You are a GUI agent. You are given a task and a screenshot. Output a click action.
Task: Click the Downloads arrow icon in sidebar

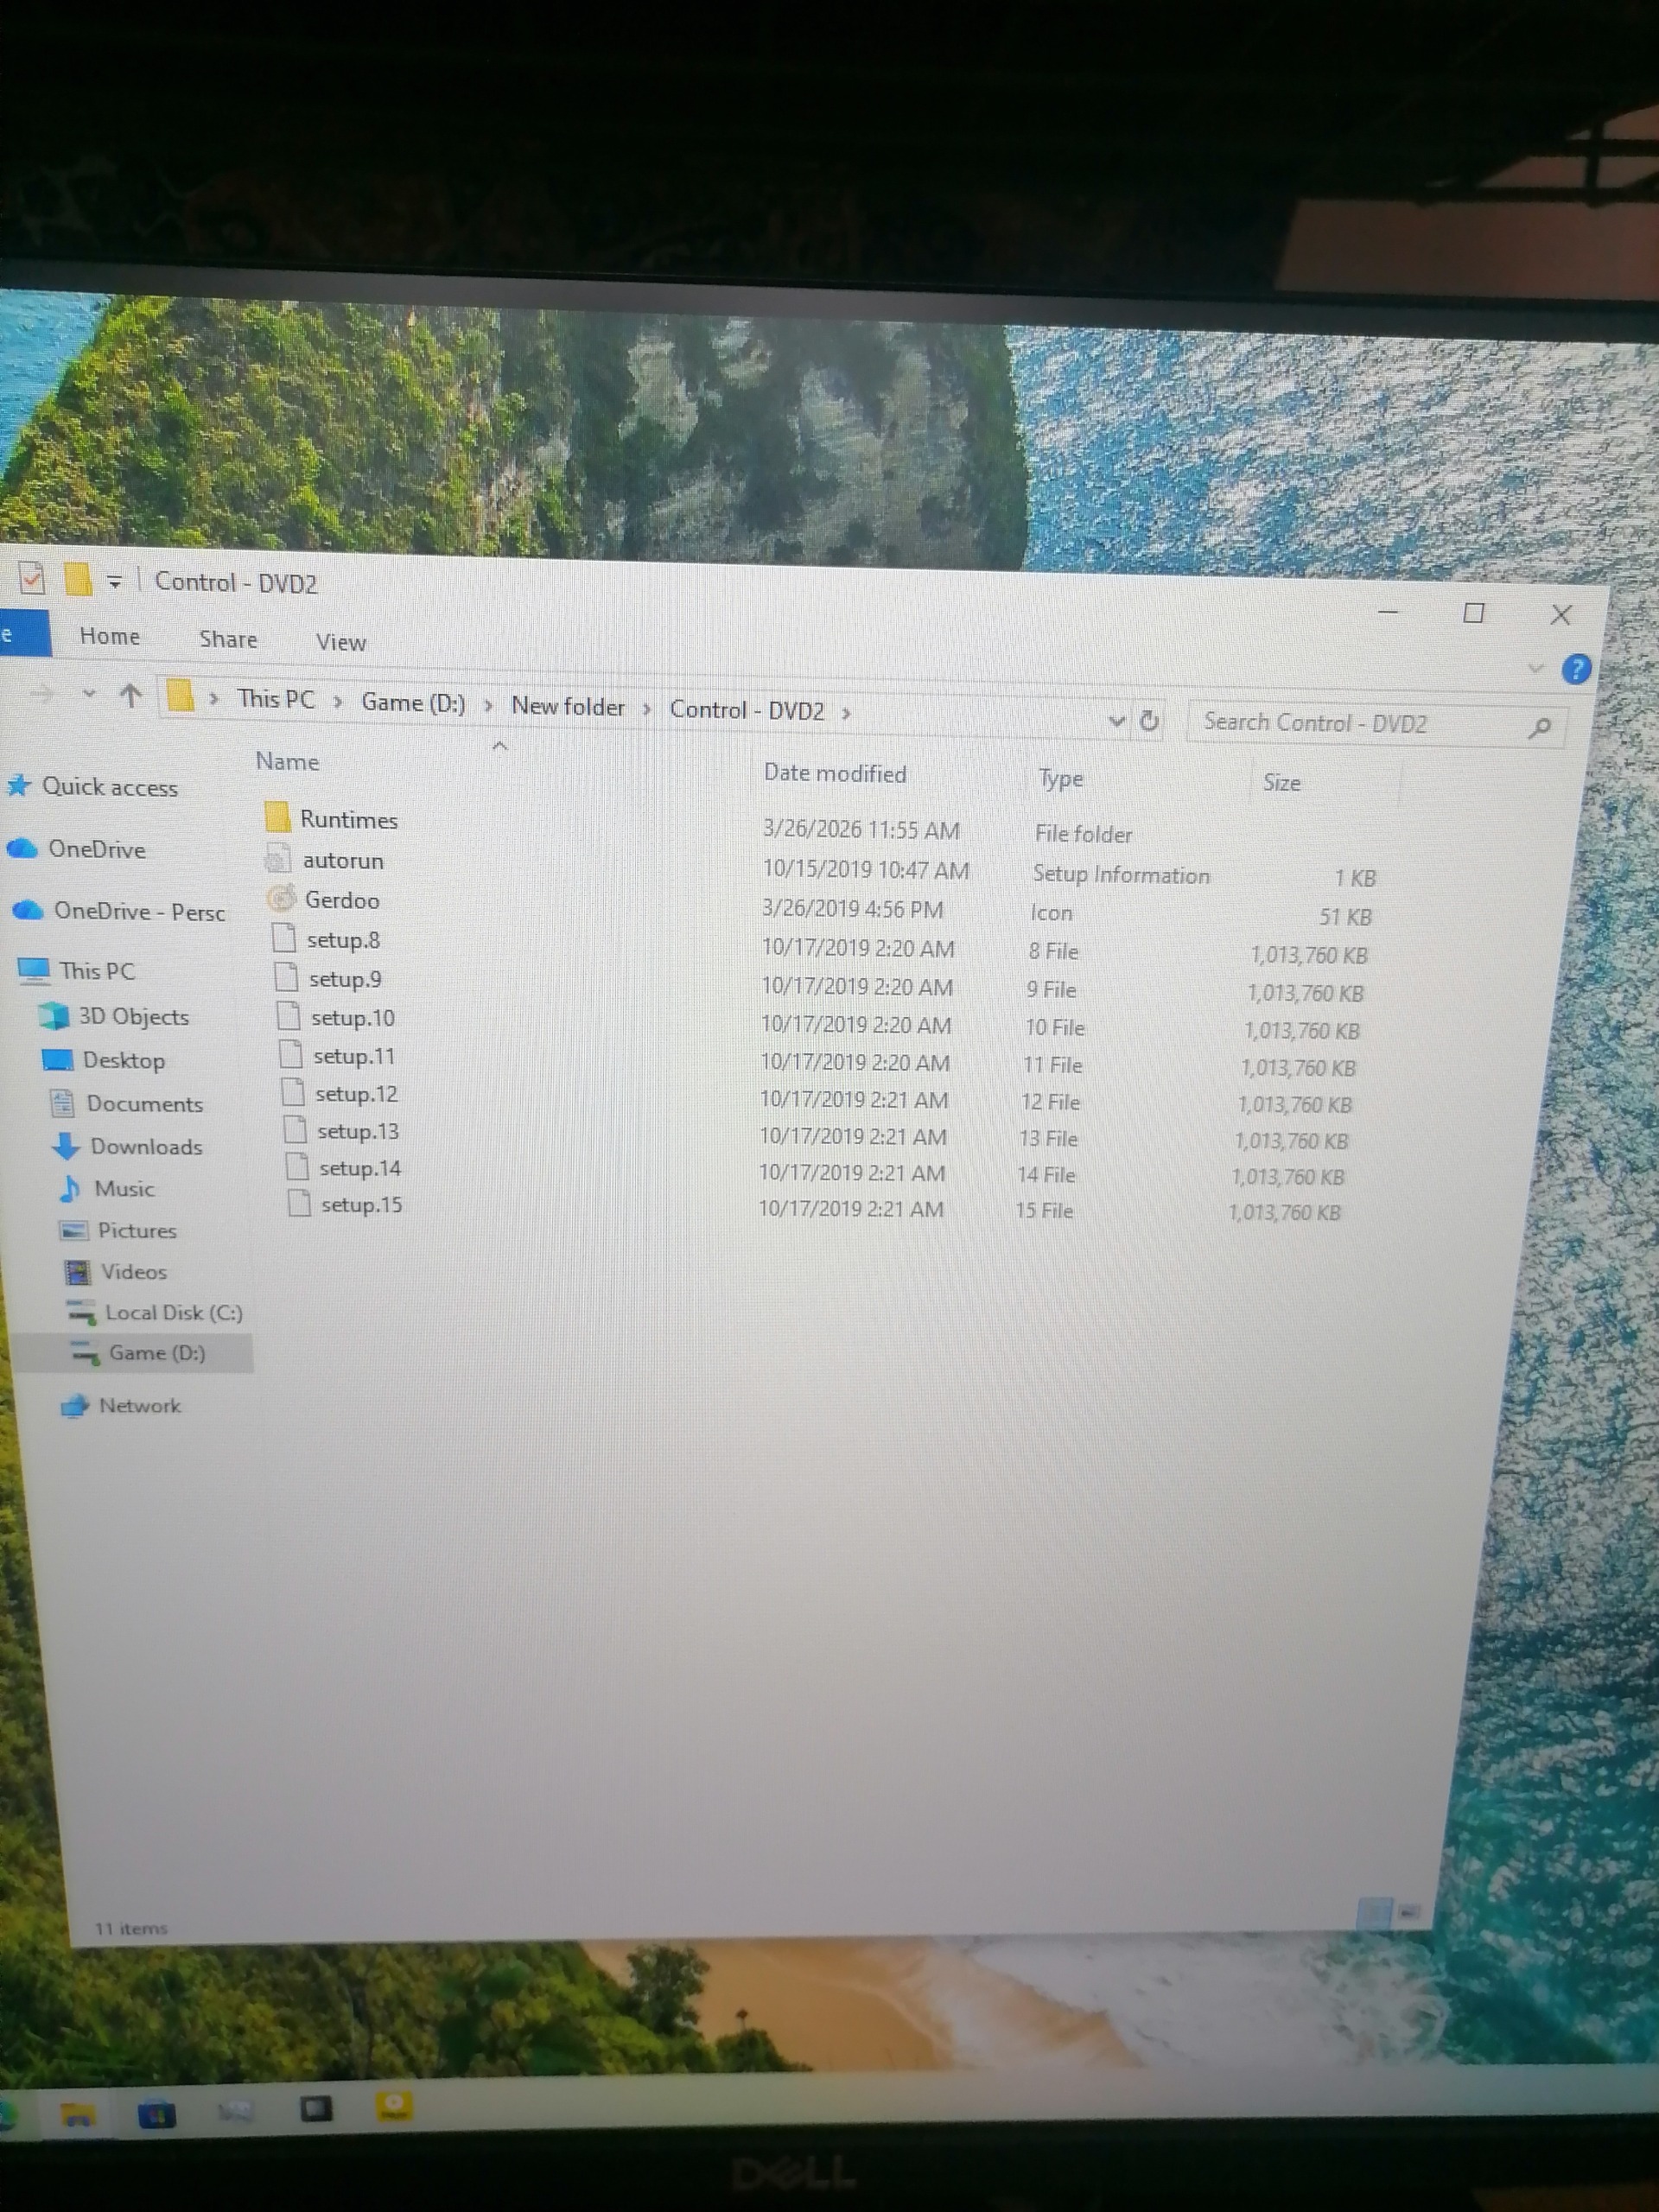pyautogui.click(x=66, y=1146)
